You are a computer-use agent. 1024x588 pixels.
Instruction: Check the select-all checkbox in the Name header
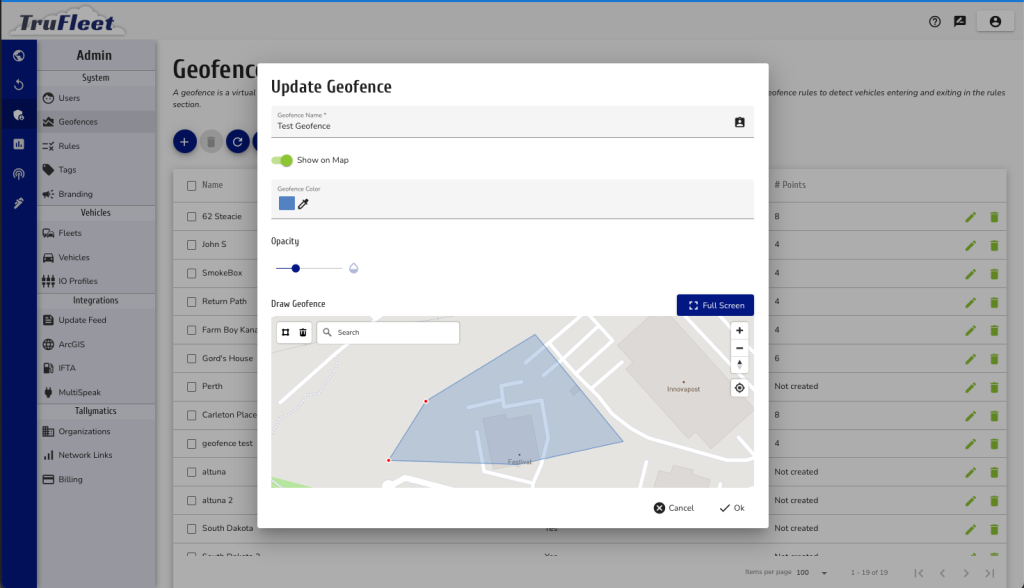191,184
